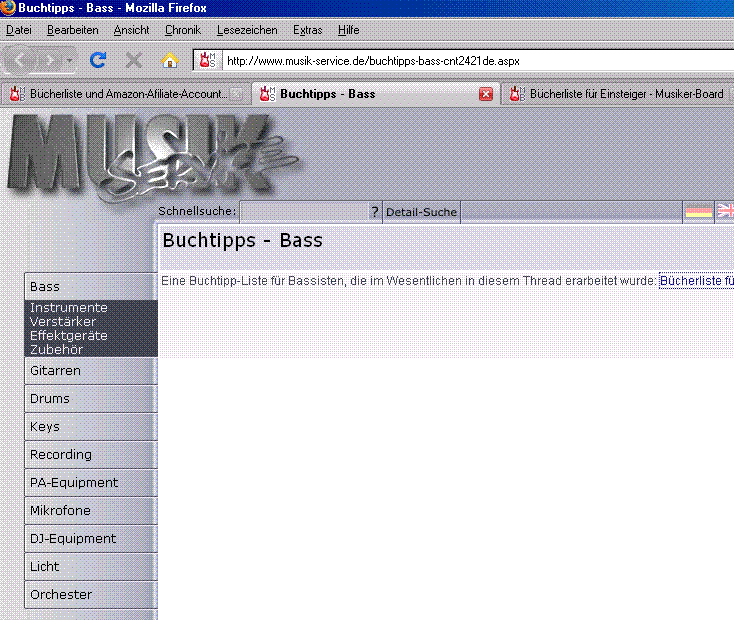Open the Extras menu

308,30
